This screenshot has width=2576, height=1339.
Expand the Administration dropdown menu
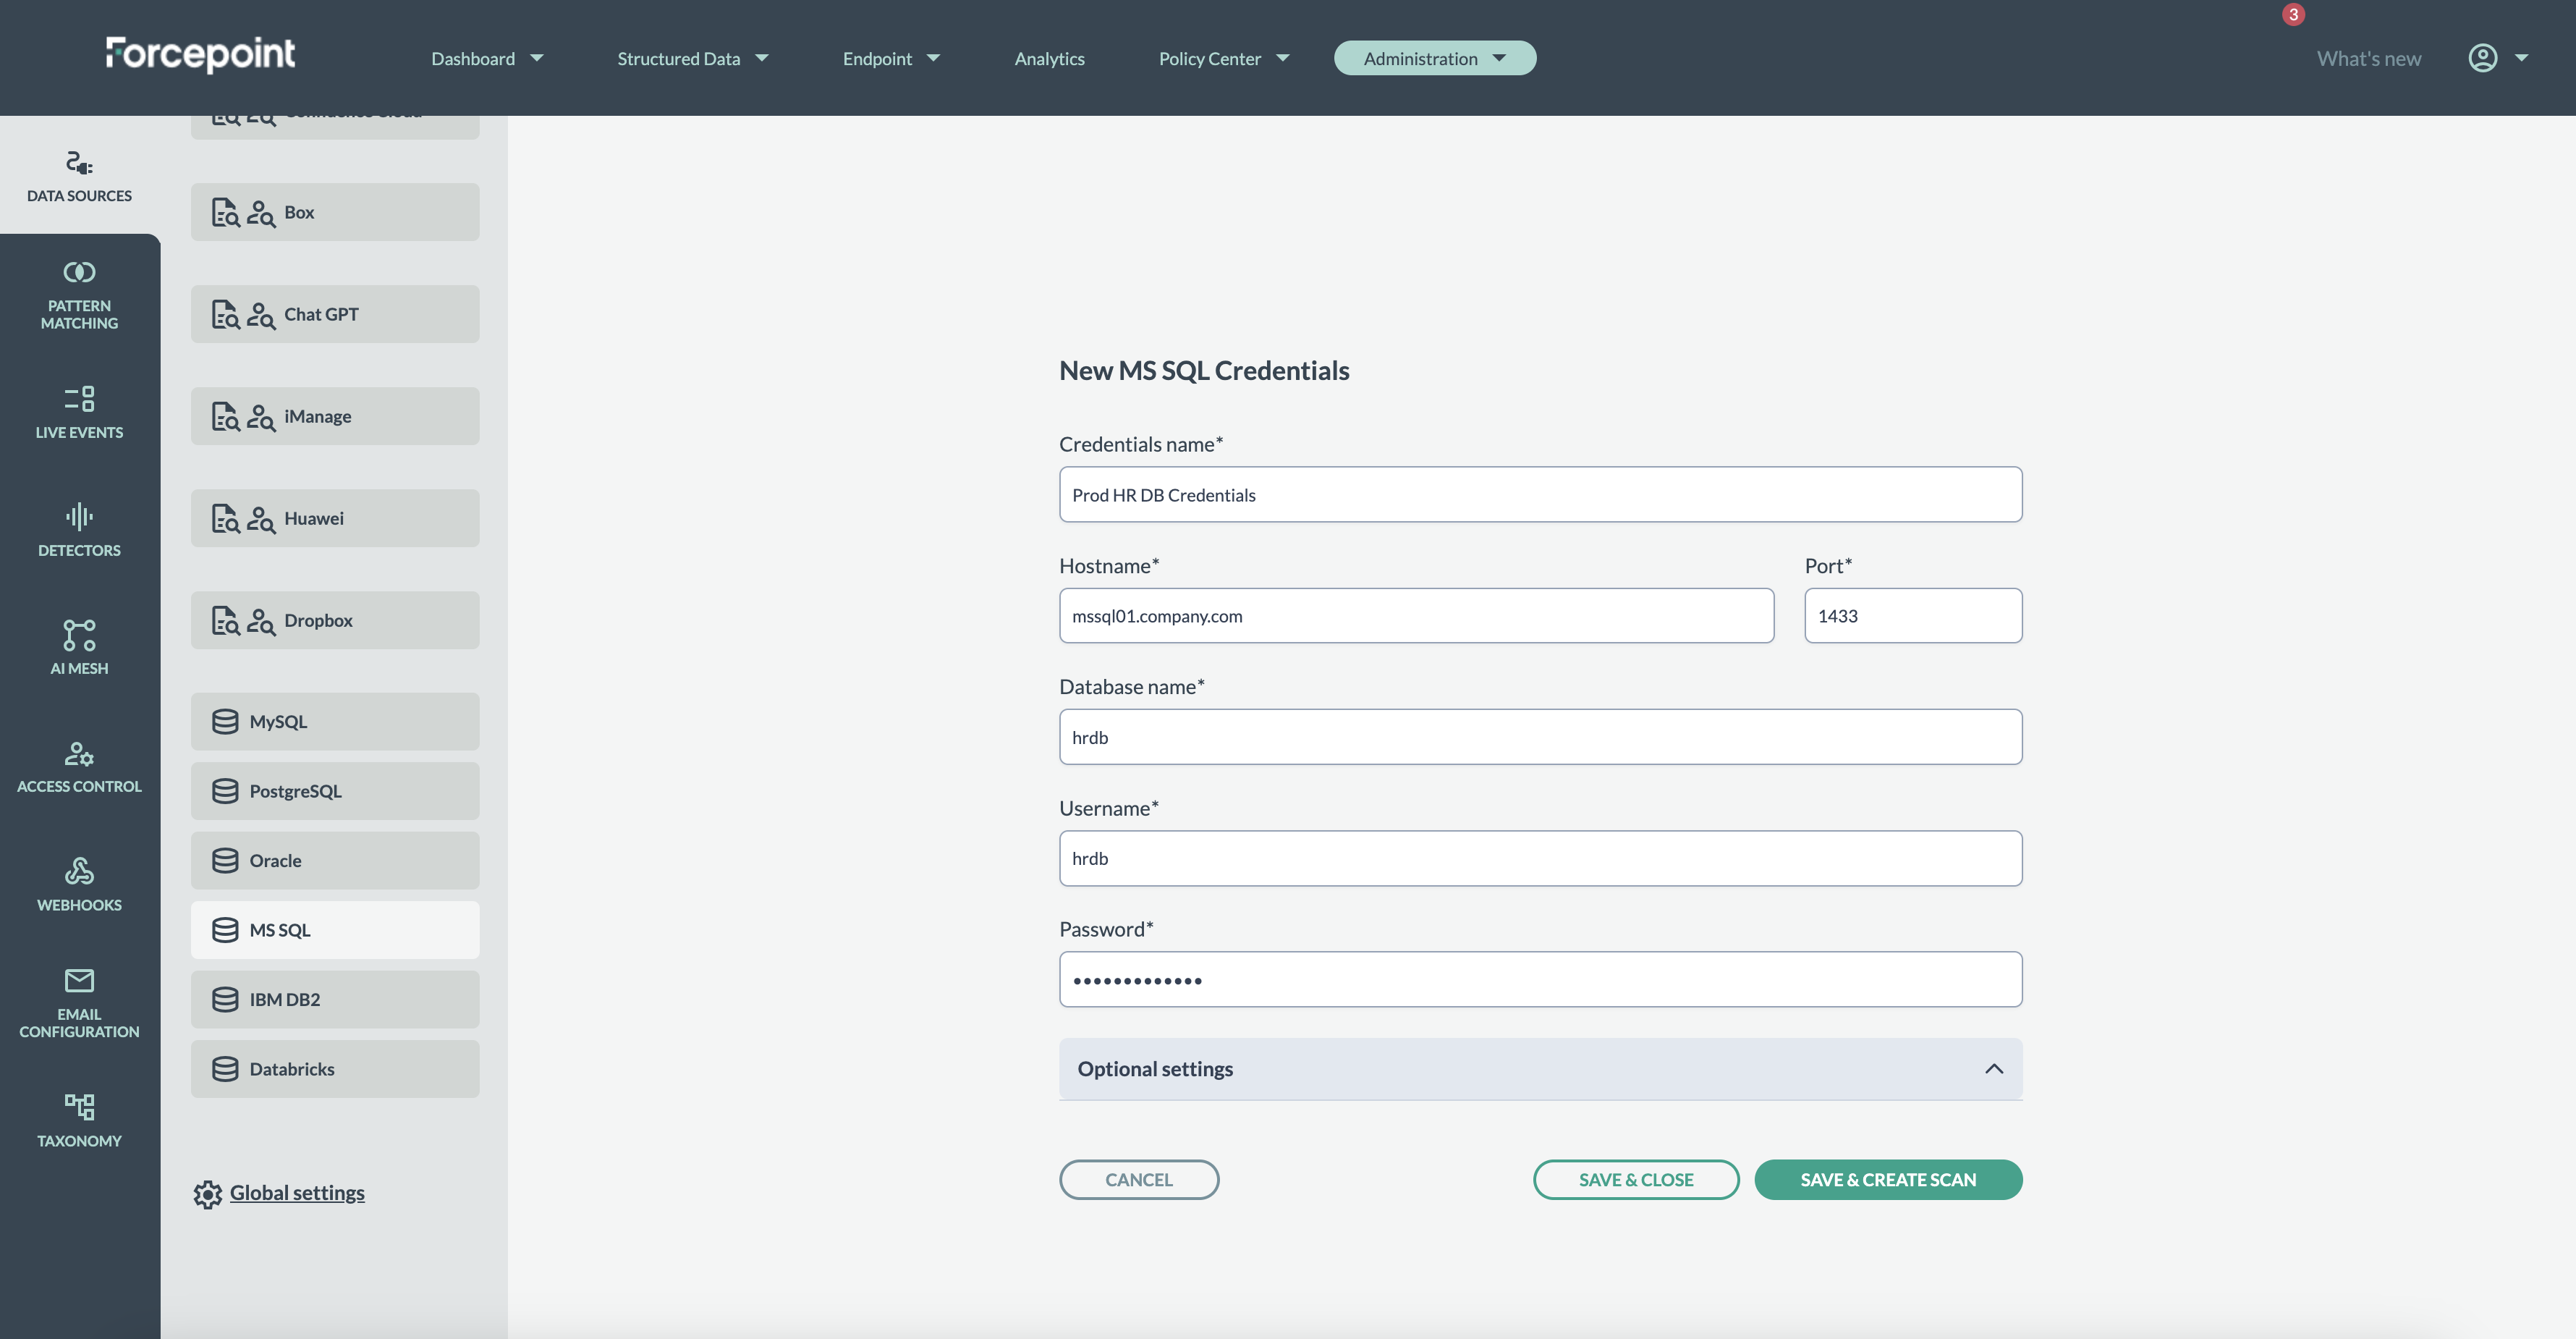1434,58
